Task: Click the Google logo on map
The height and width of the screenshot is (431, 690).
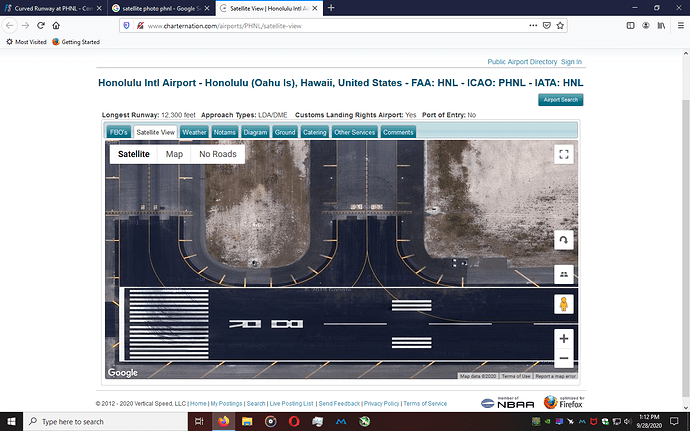Action: pos(123,372)
